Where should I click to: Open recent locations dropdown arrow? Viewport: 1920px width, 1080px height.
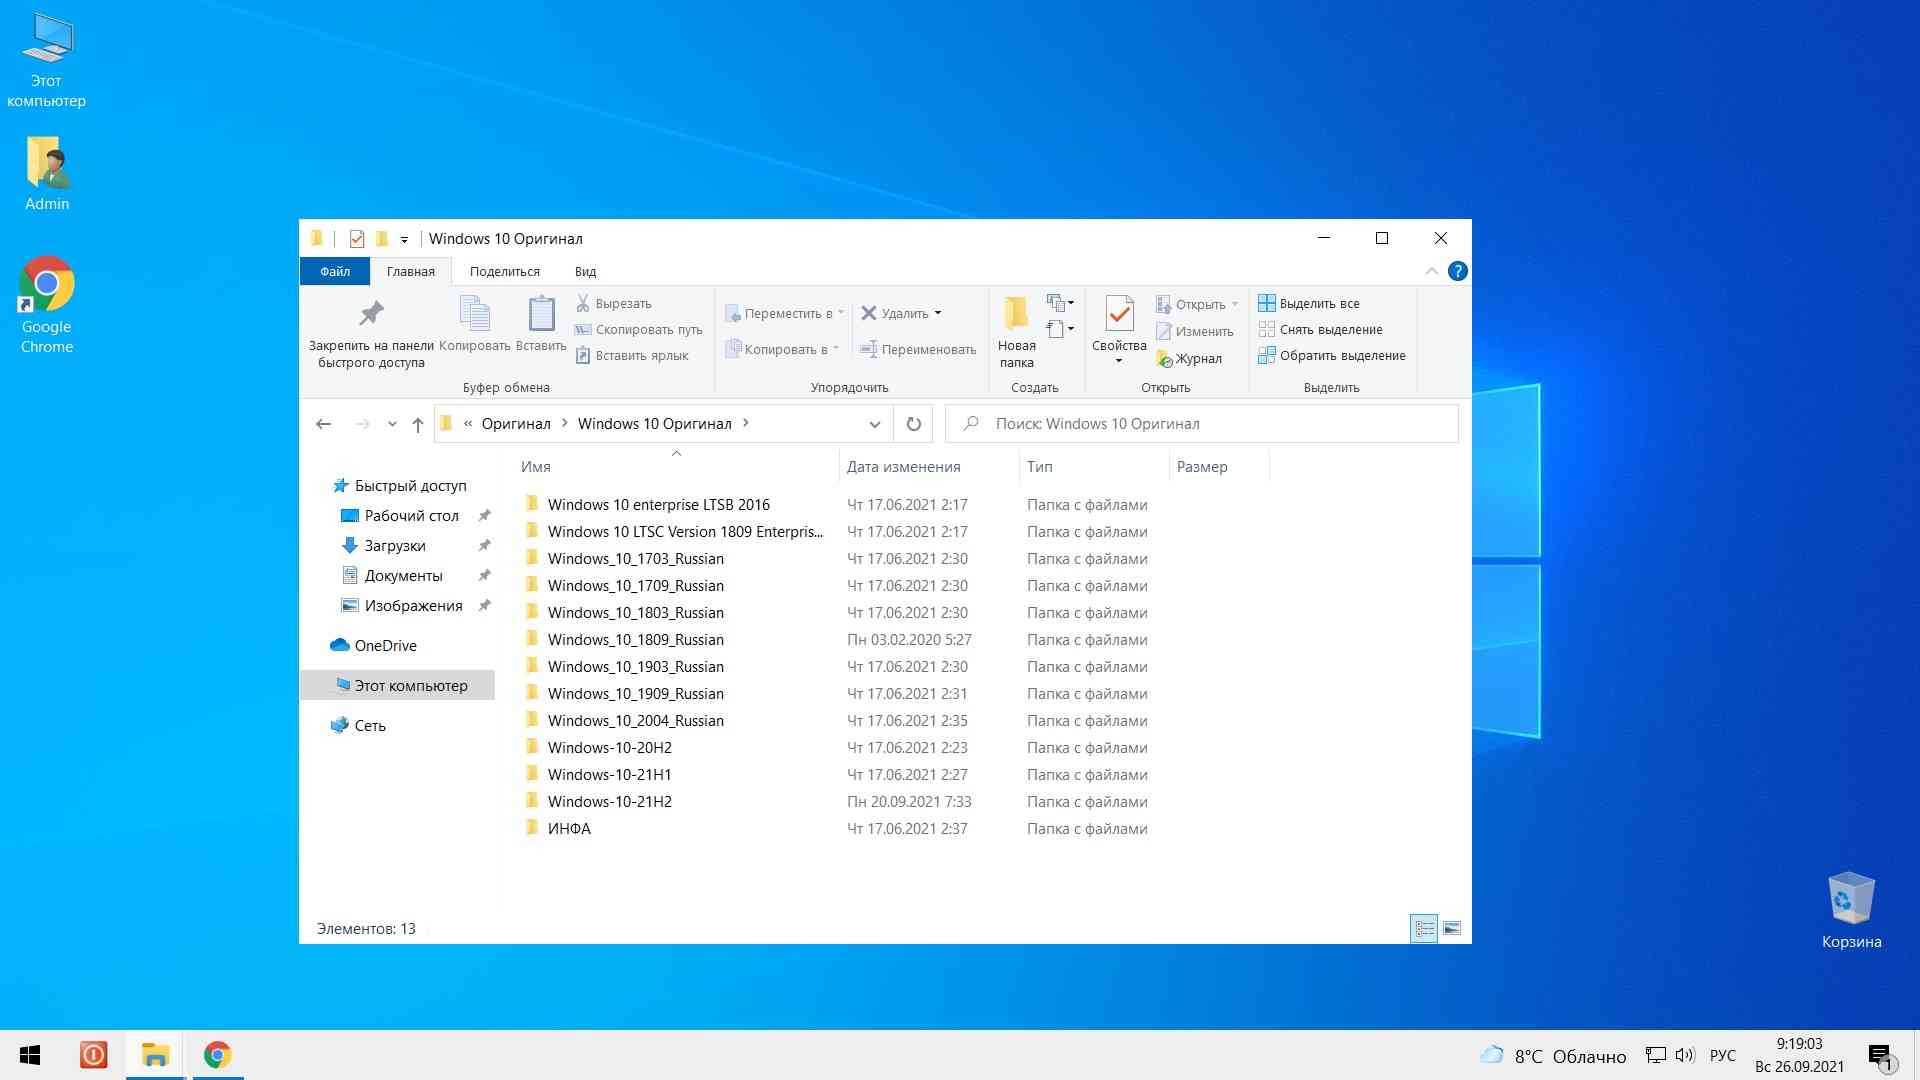tap(392, 424)
